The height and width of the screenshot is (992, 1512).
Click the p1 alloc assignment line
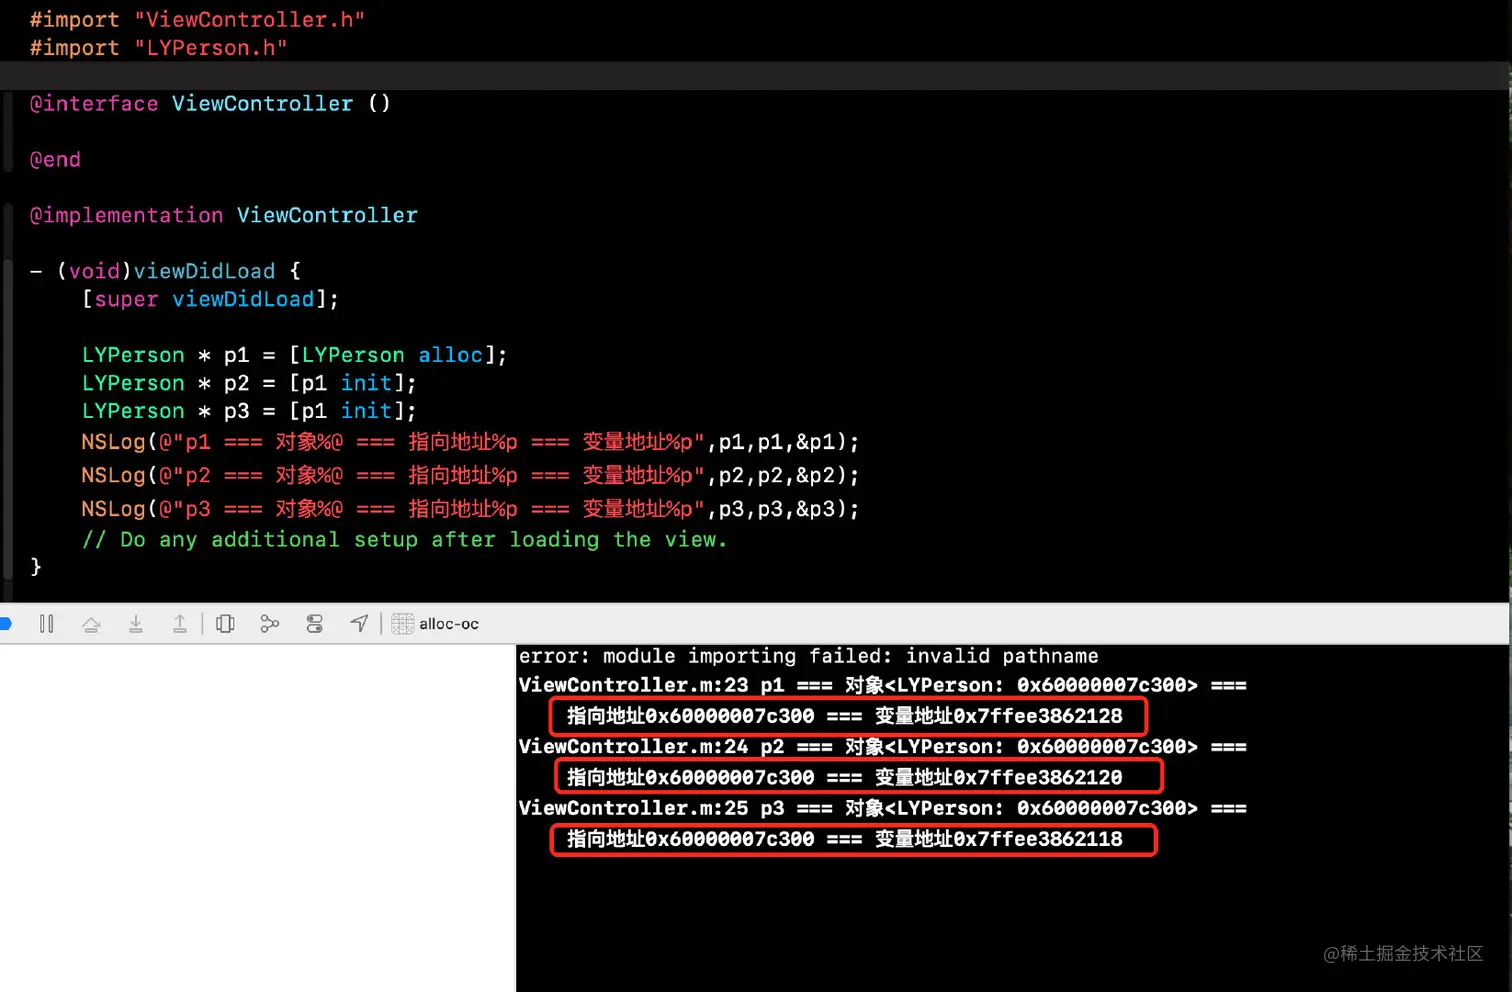(x=294, y=356)
